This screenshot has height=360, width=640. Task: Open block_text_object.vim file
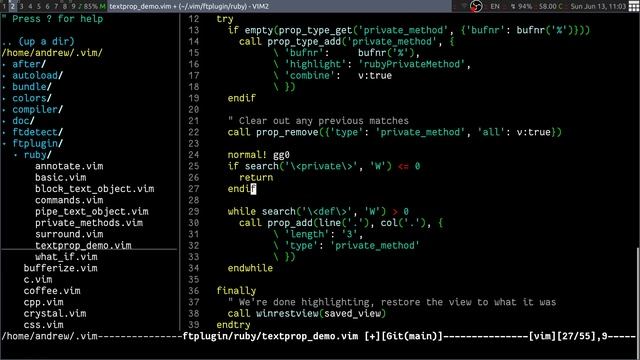(x=94, y=189)
